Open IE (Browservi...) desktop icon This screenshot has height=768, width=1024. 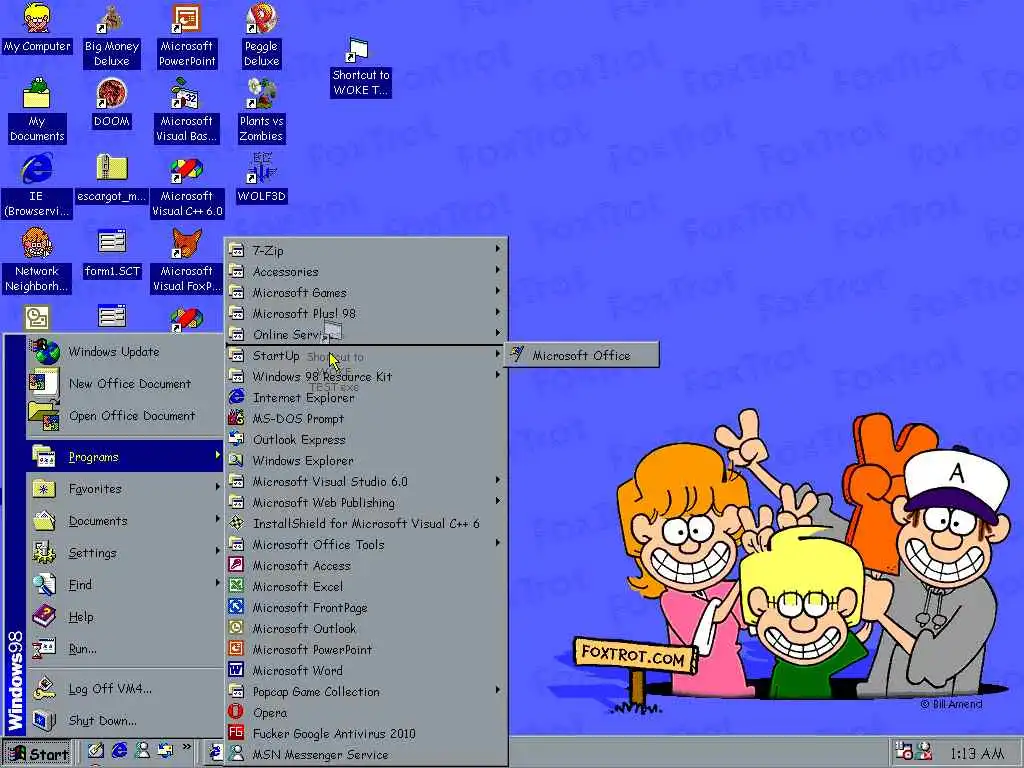[x=37, y=186]
